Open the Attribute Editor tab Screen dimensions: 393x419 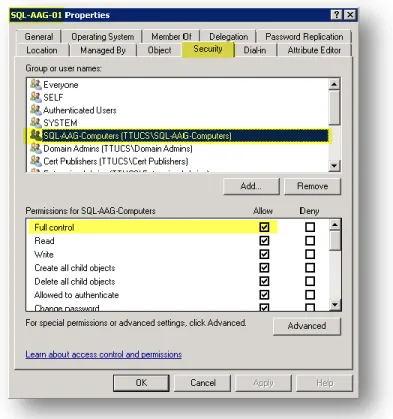(314, 50)
